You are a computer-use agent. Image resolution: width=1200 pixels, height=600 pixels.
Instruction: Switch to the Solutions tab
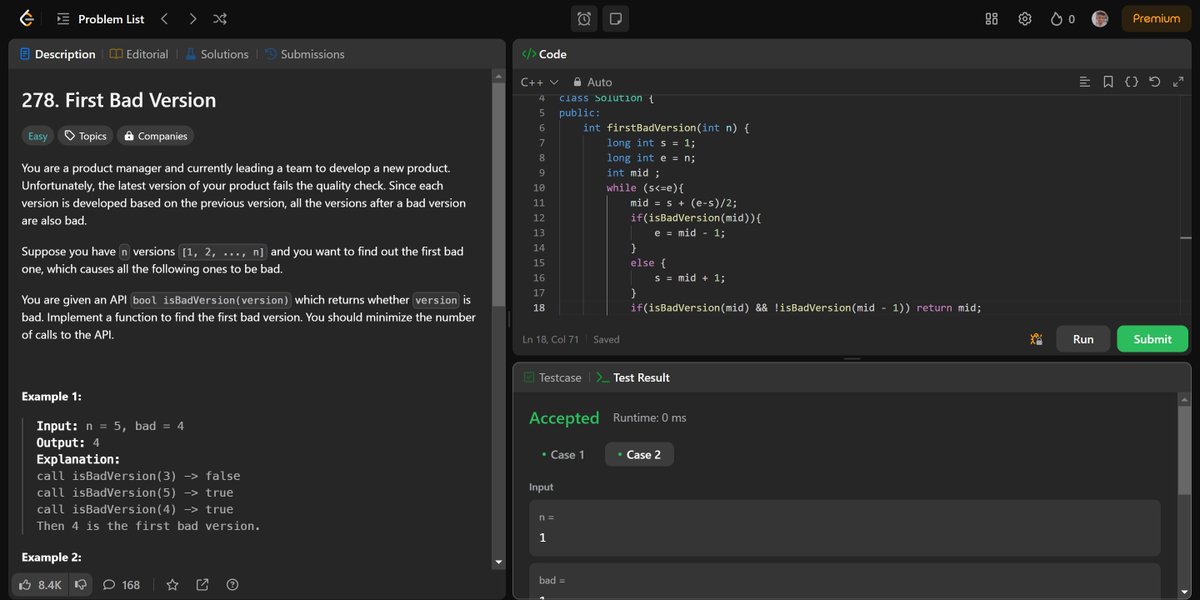tap(217, 53)
